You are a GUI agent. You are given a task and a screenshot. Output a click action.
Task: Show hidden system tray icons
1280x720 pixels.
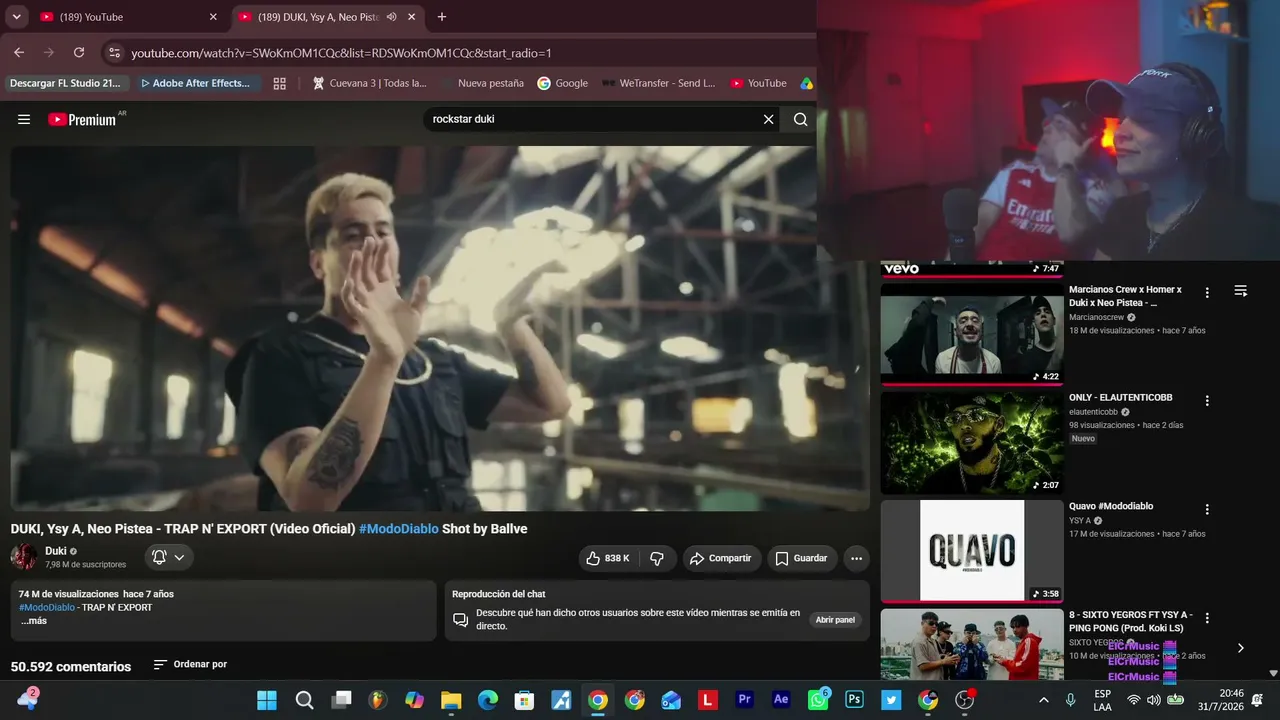point(1044,700)
